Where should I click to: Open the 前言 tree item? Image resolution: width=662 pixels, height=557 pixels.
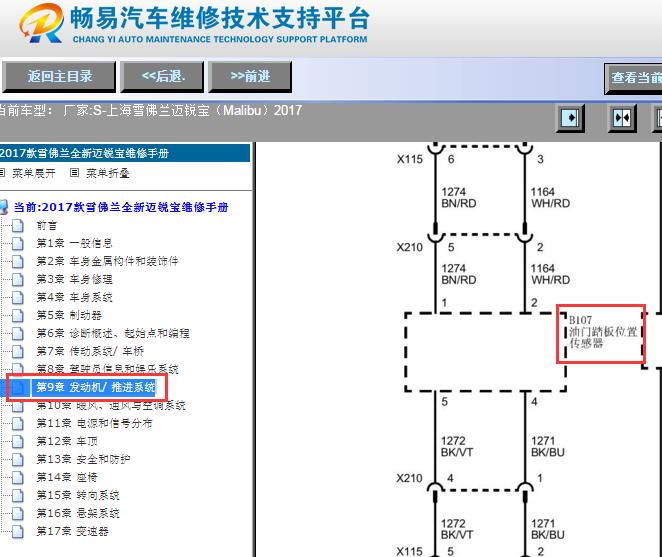(x=46, y=226)
